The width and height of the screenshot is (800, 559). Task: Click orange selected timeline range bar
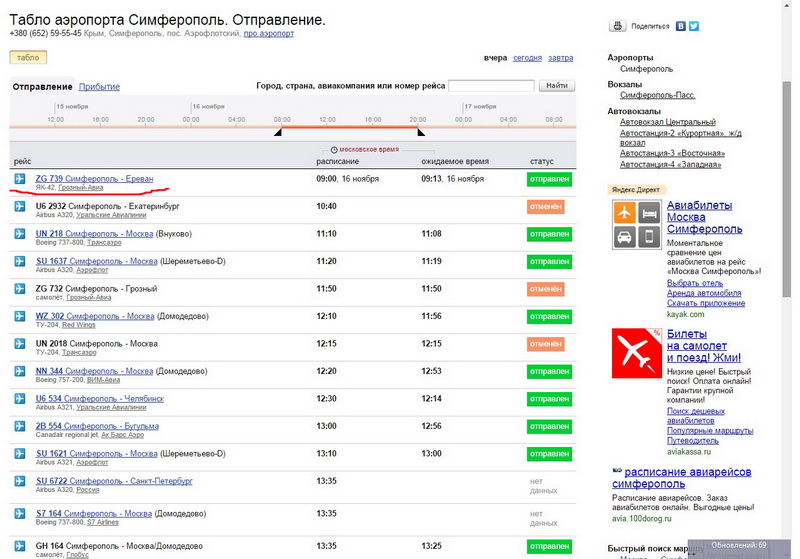point(349,126)
